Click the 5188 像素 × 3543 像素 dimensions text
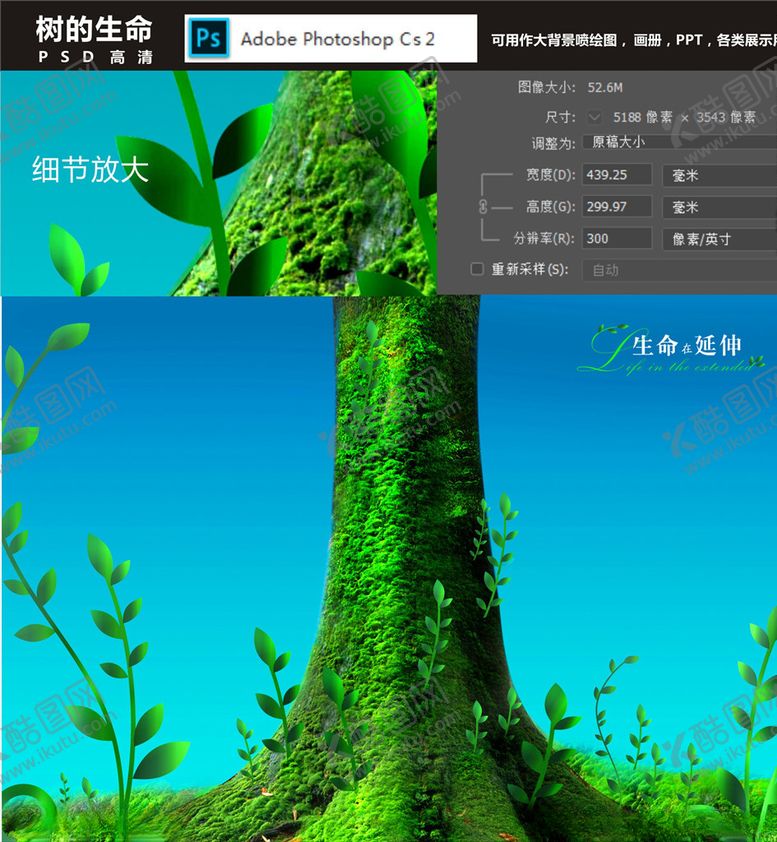Image resolution: width=777 pixels, height=842 pixels. 682,117
